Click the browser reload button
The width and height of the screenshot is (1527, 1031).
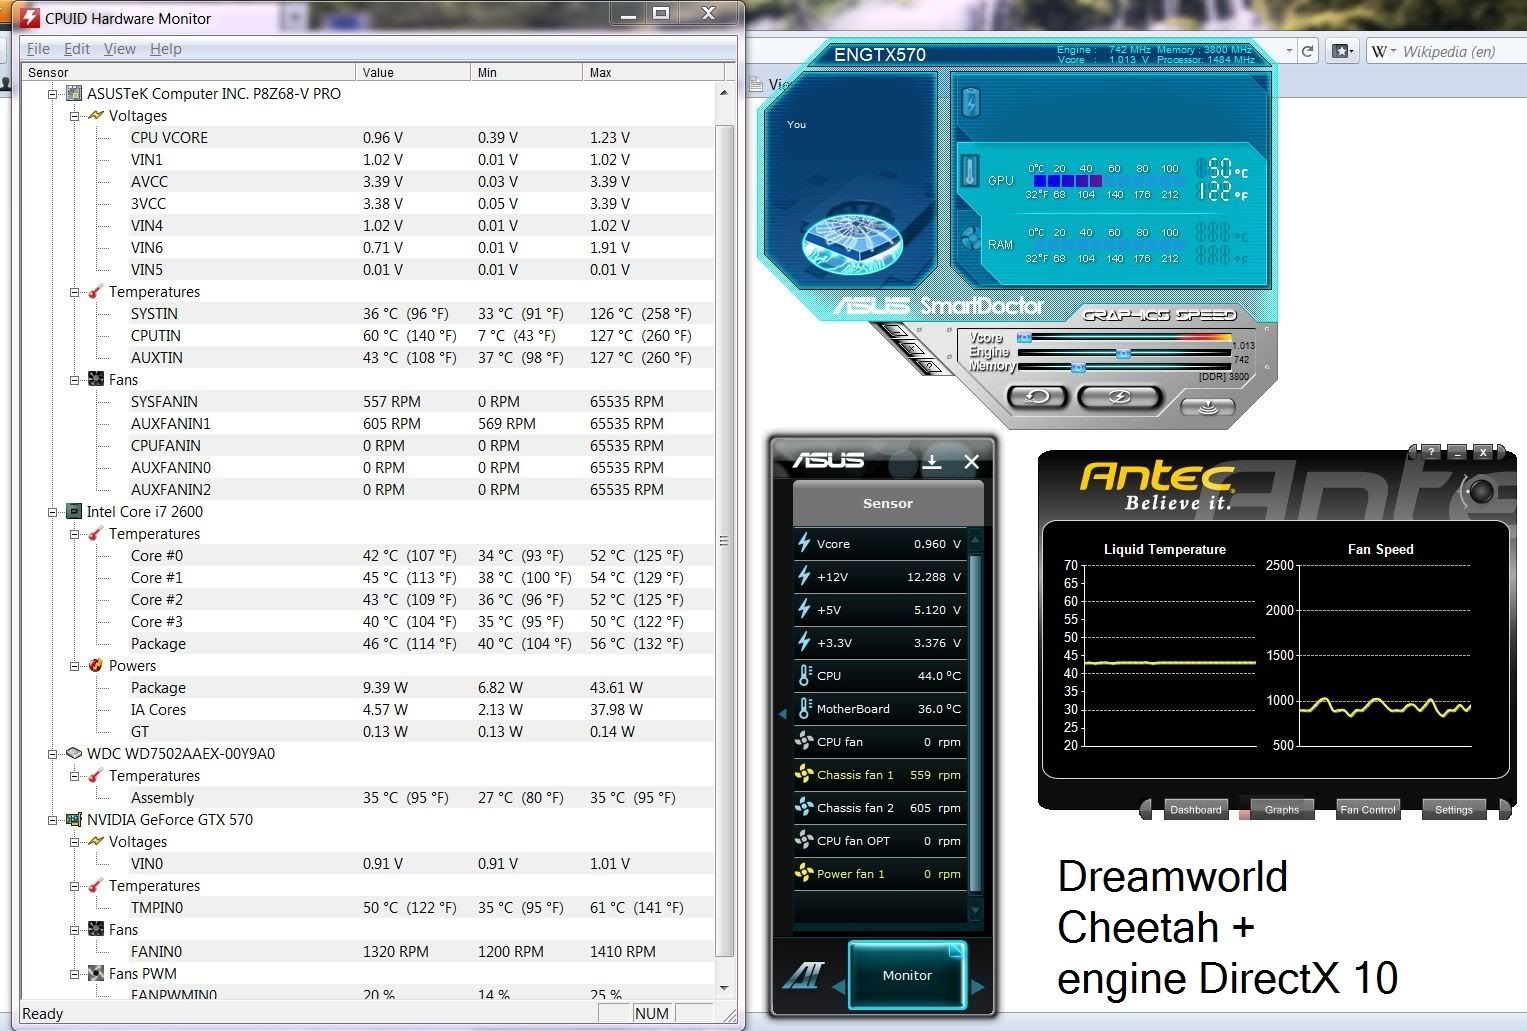pyautogui.click(x=1307, y=51)
